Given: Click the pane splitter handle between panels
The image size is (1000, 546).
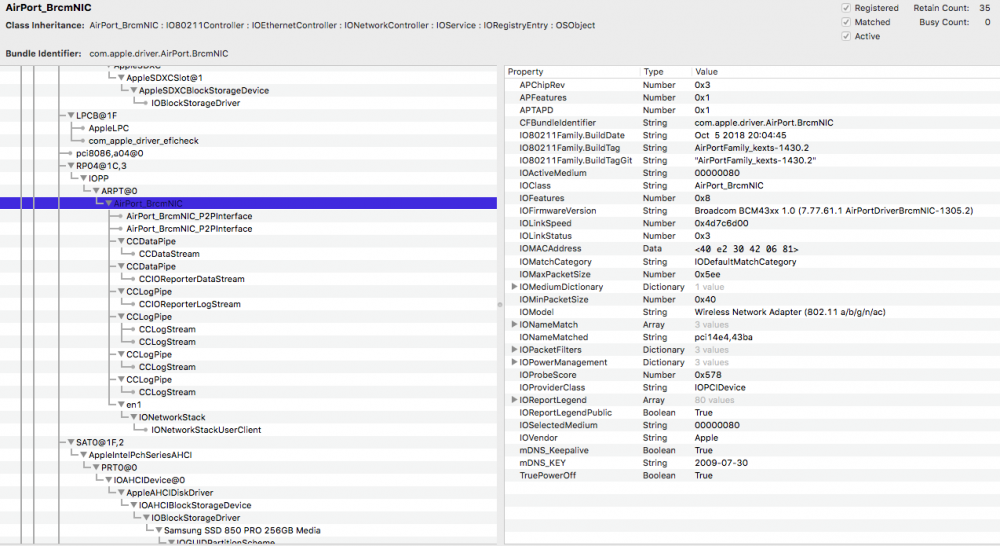Looking at the screenshot, I should click(500, 304).
